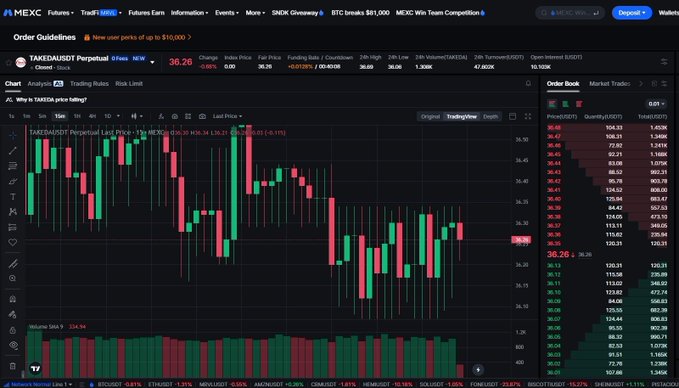Viewport: 679px width, 388px height.
Task: Select the trend line drawing tool
Action: pyautogui.click(x=13, y=151)
